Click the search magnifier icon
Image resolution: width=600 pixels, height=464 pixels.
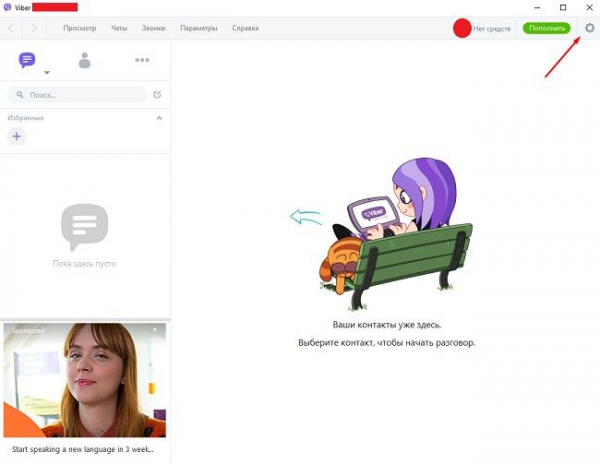coord(20,94)
